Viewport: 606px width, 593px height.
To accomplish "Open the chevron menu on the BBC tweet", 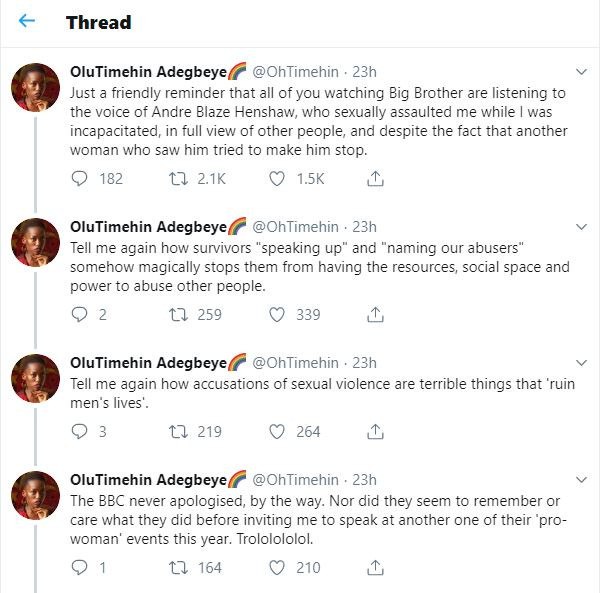I will [583, 480].
